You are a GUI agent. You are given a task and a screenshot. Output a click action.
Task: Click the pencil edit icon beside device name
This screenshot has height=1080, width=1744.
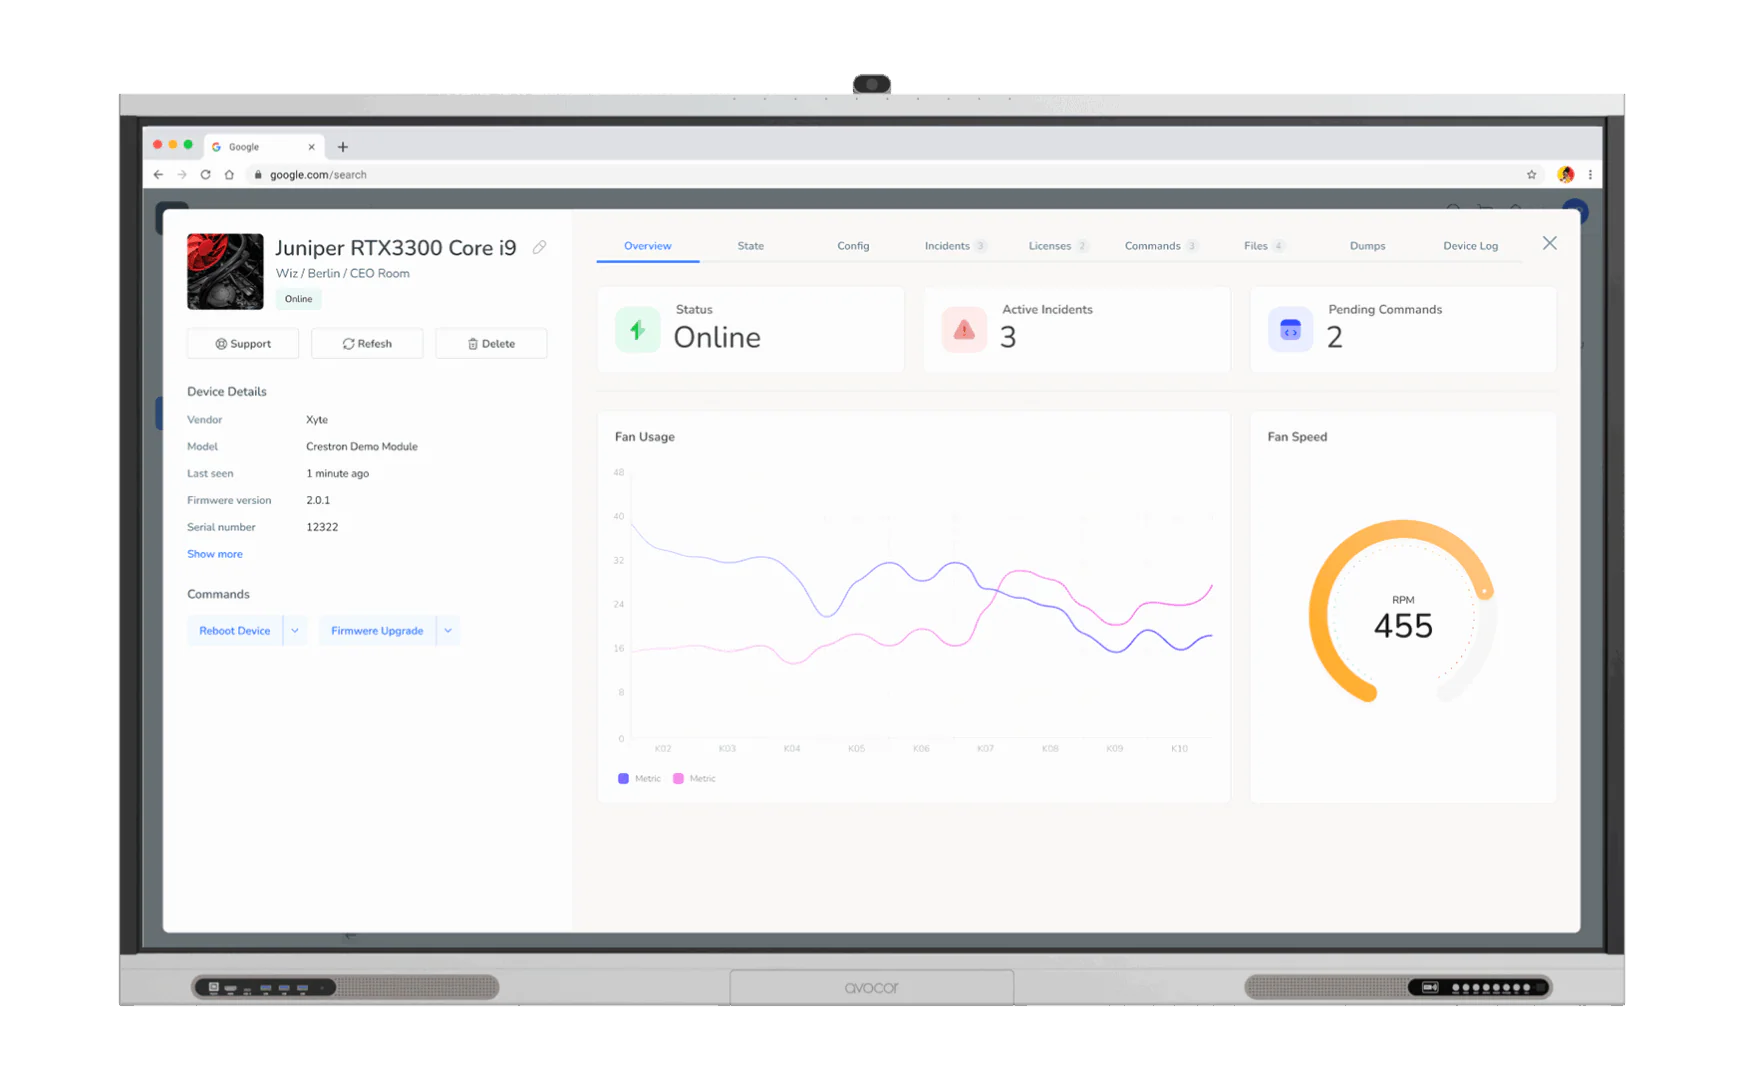pos(539,247)
